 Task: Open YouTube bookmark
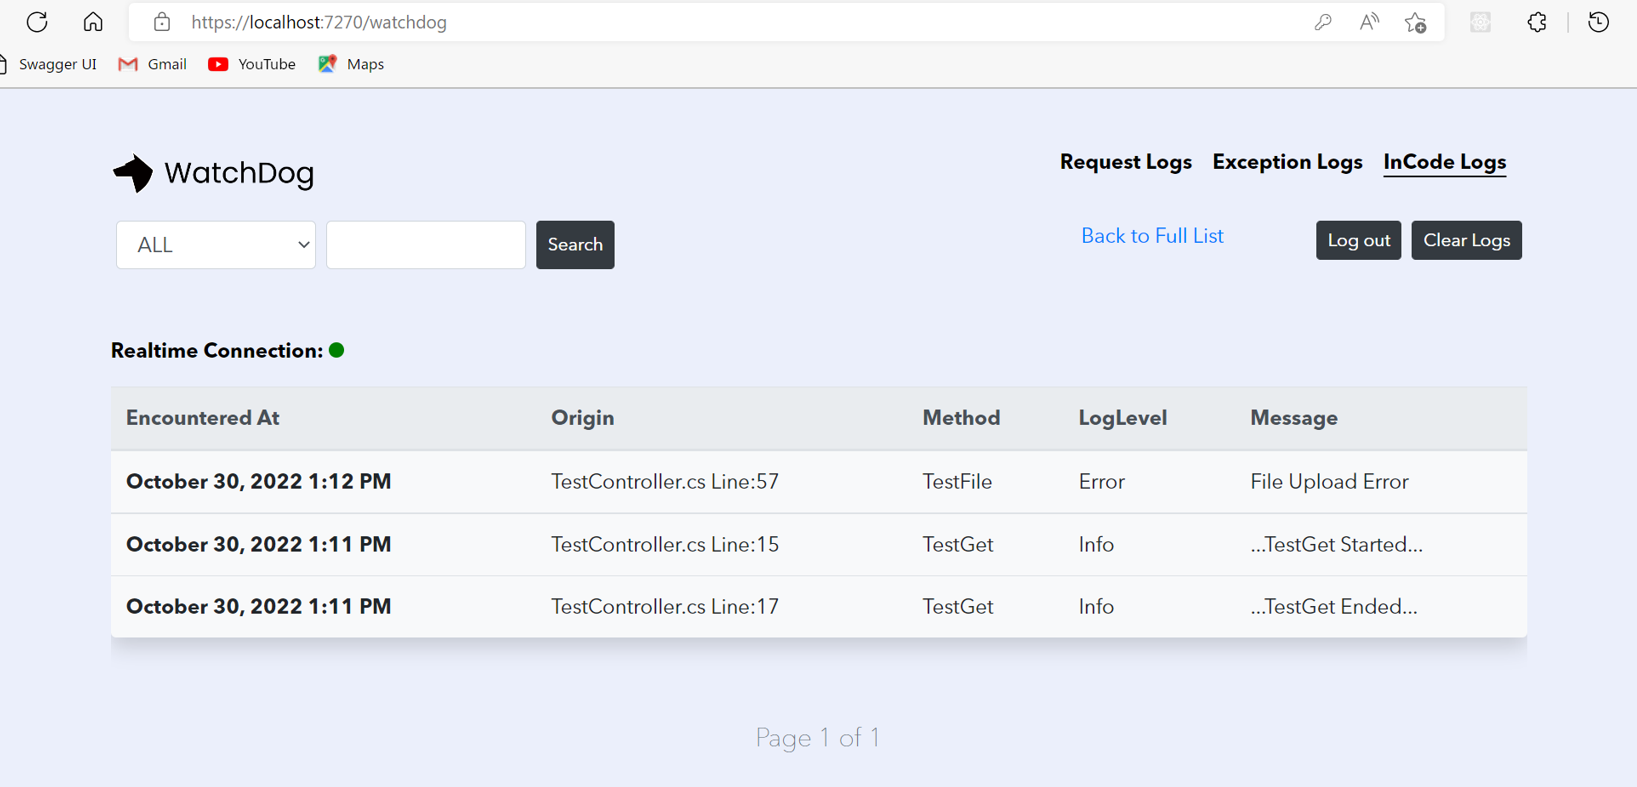coord(252,64)
